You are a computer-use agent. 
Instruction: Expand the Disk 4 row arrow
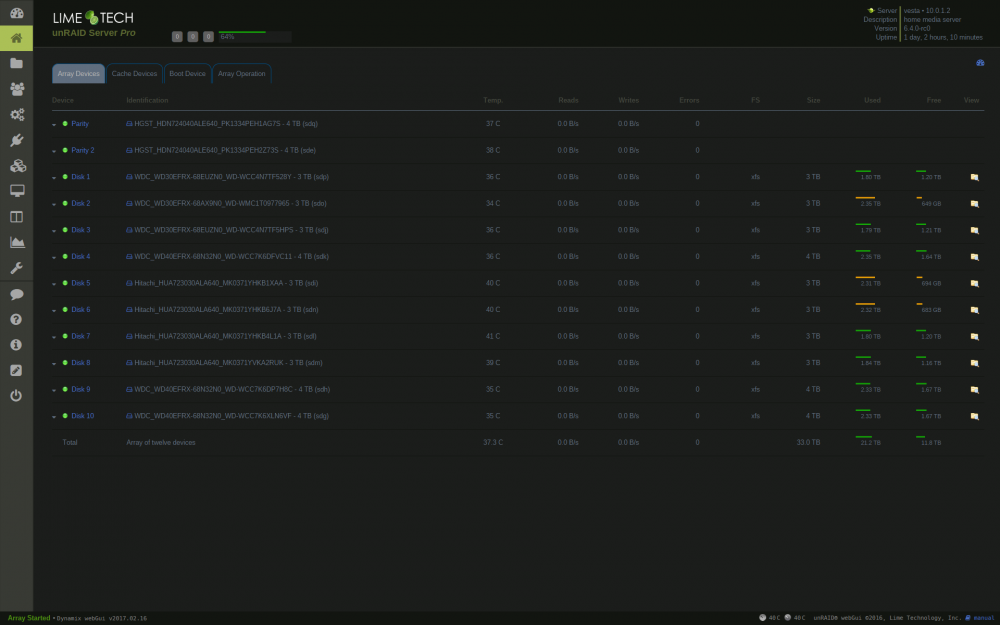[x=54, y=258]
